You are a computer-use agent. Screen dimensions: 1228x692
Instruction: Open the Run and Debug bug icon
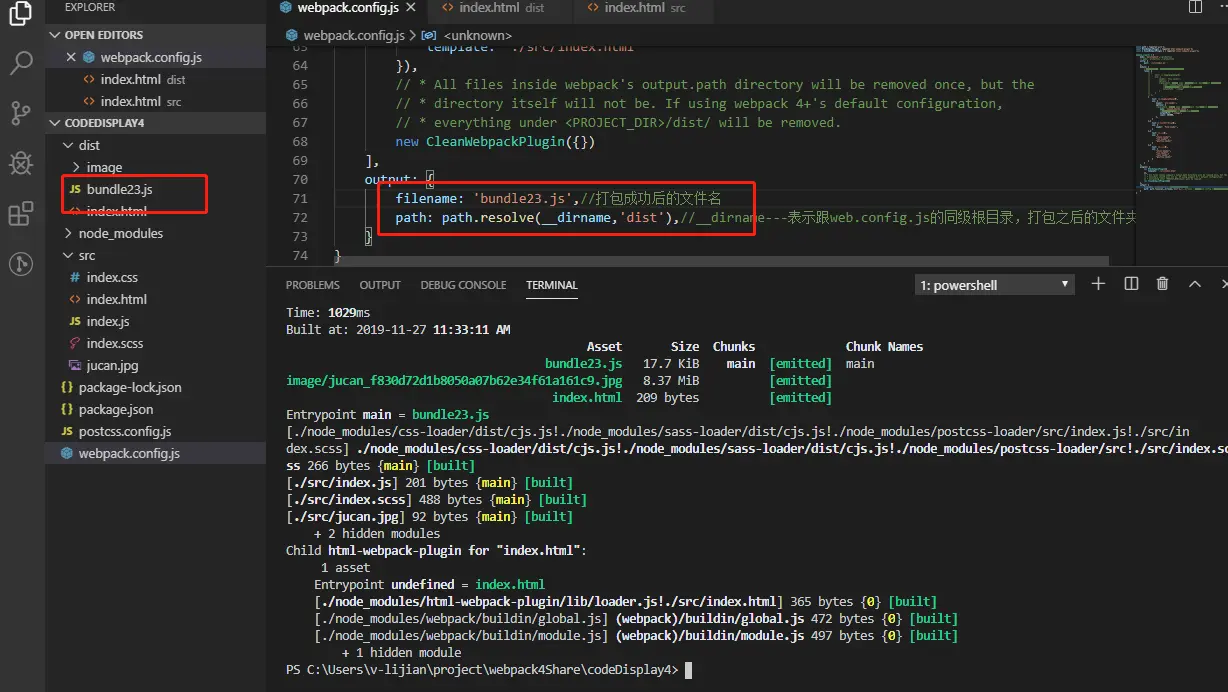coord(21,163)
